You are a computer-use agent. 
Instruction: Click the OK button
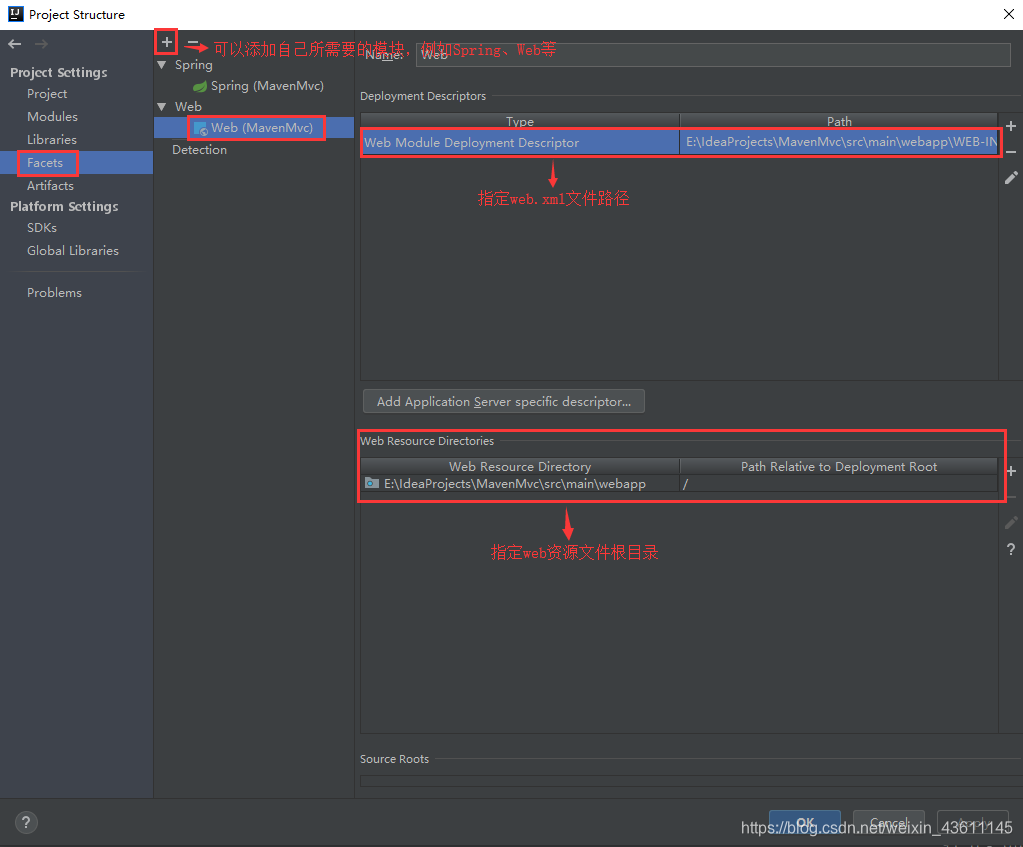coord(804,823)
